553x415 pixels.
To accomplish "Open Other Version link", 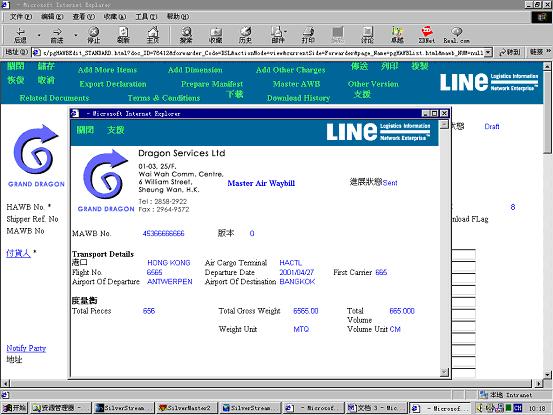I will [x=373, y=84].
